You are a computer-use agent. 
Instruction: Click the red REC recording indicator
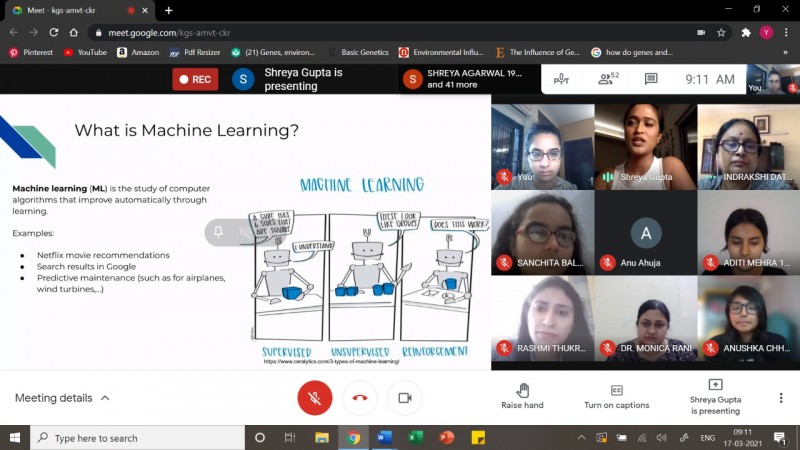pyautogui.click(x=195, y=79)
